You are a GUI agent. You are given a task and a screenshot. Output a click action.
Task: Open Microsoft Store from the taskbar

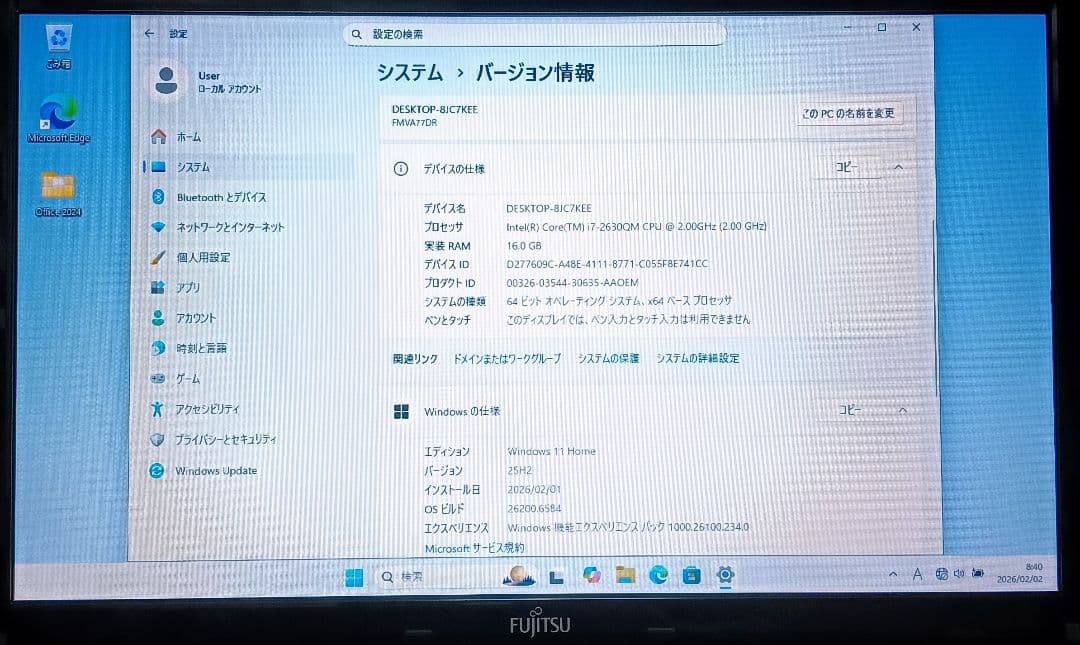[690, 576]
